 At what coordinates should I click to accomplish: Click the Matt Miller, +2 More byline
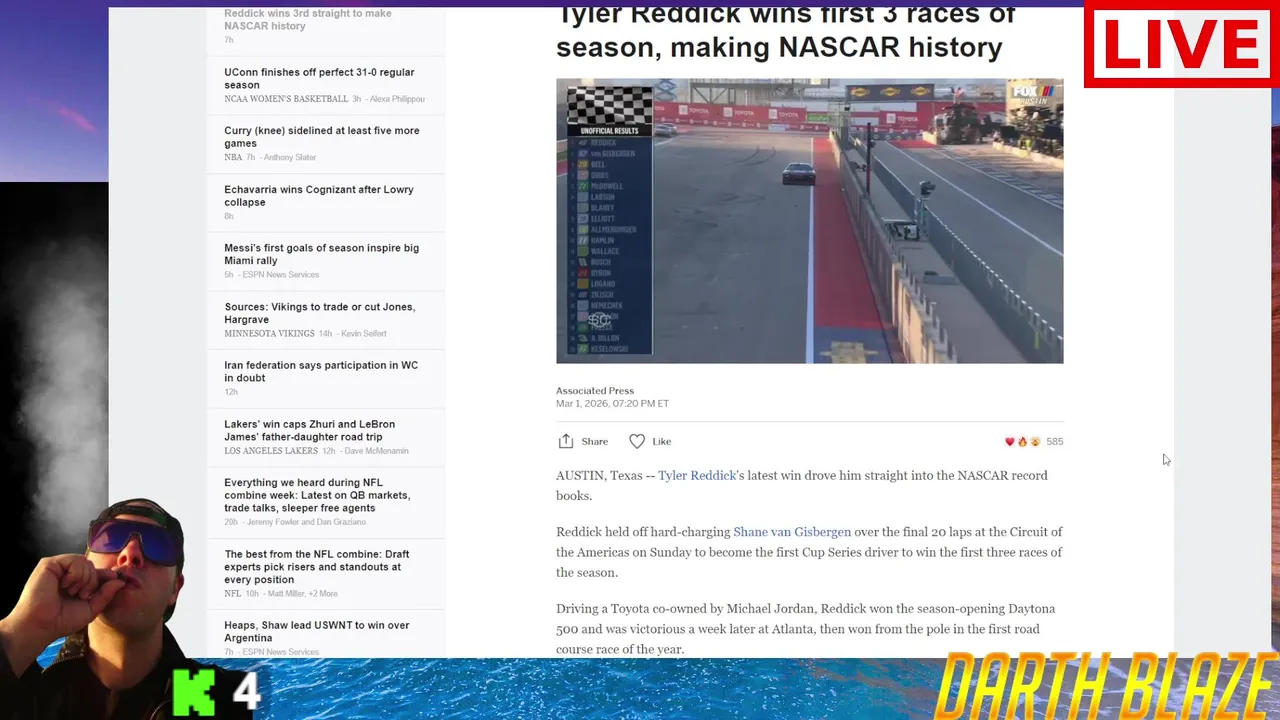(301, 593)
